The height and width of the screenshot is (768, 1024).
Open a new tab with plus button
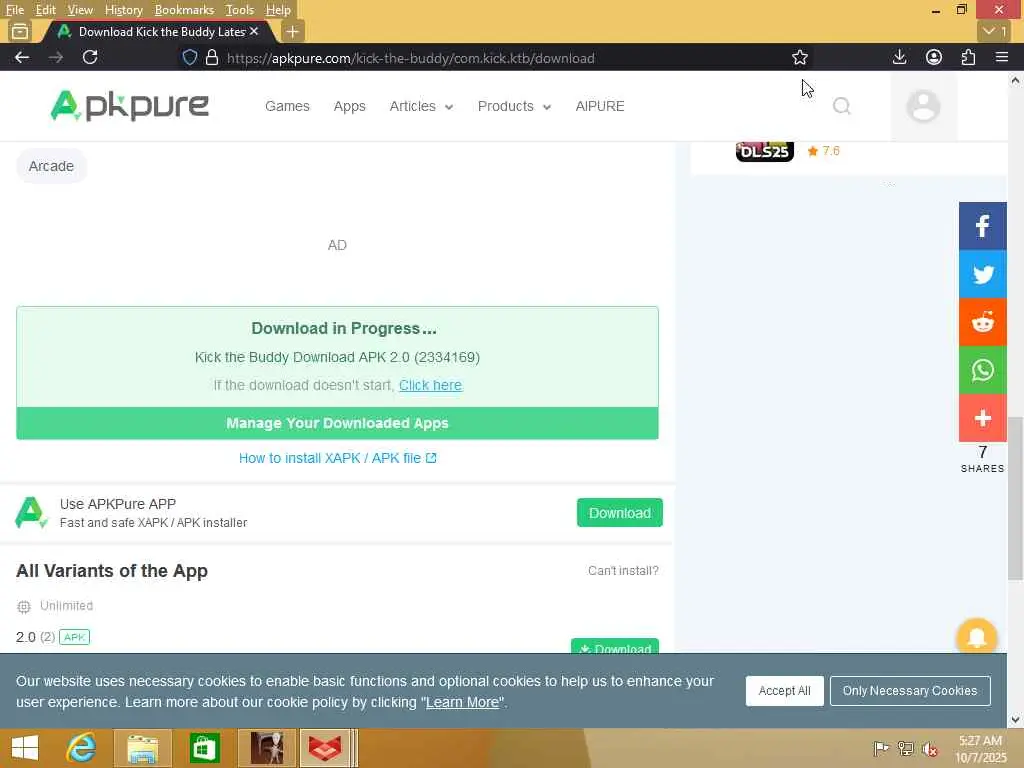click(x=293, y=31)
